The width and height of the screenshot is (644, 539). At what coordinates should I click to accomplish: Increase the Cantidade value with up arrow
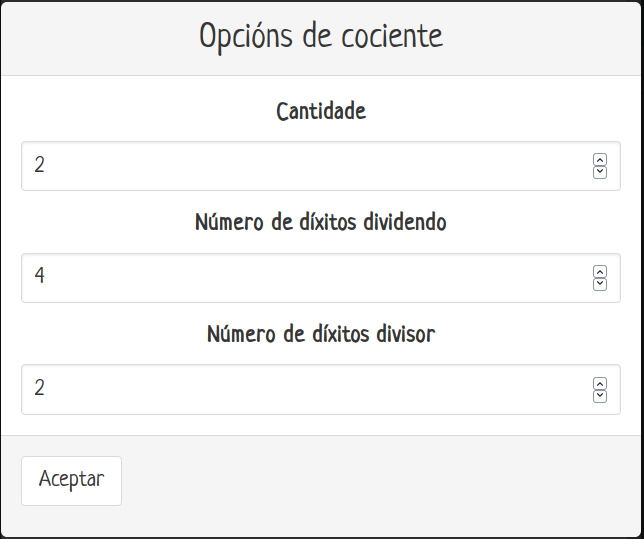point(600,160)
